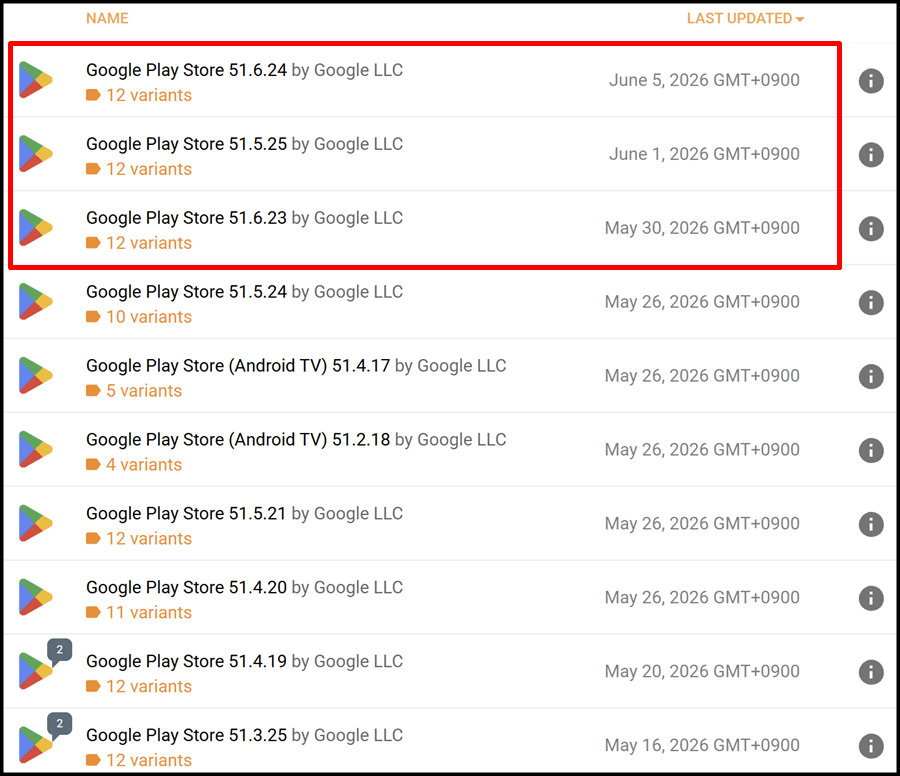
Task: Show 12 variants of version 51.5.25
Action: pyautogui.click(x=139, y=169)
